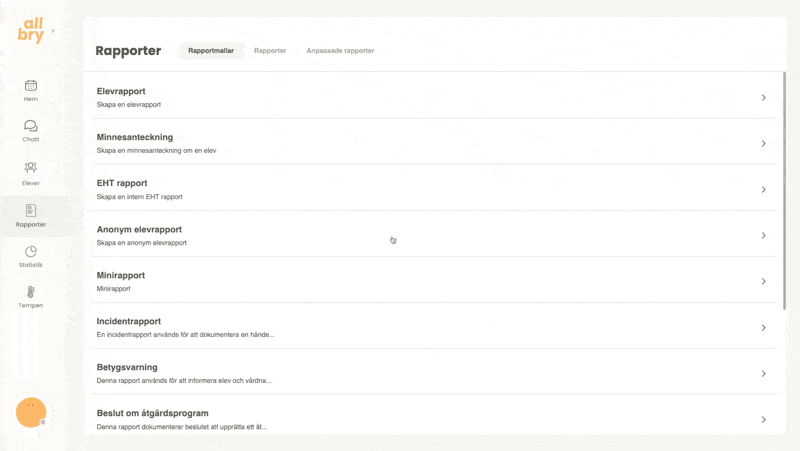Screen dimensions: 800x451
Task: Open the Chatt speech bubble icon
Action: tap(31, 126)
